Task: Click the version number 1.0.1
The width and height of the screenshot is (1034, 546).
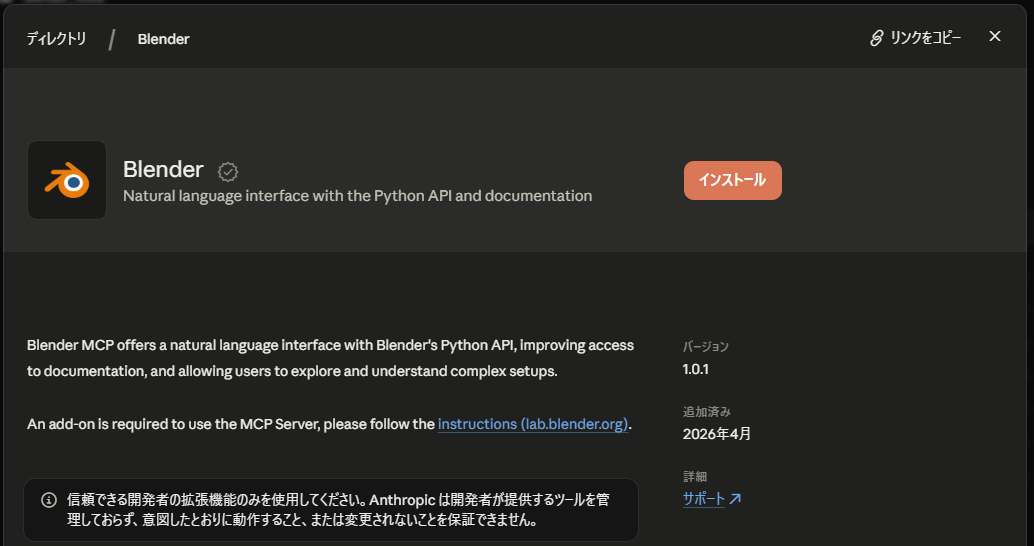Action: [696, 369]
